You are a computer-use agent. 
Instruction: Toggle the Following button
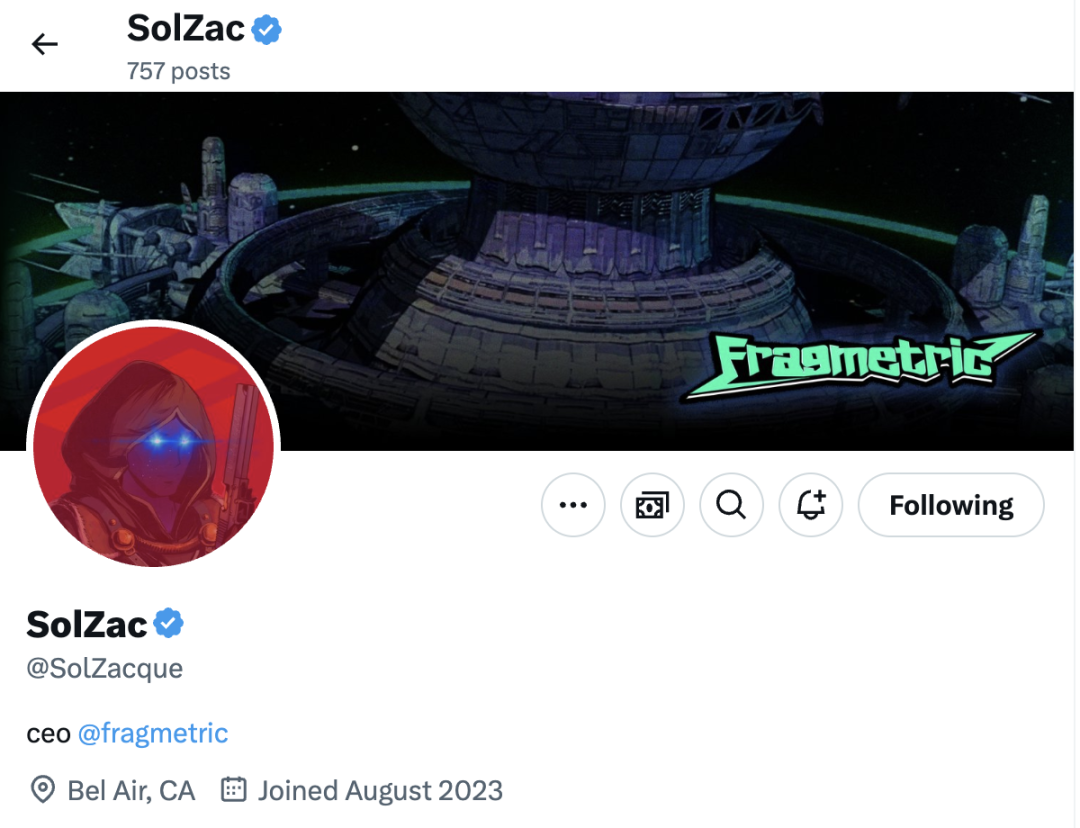951,505
